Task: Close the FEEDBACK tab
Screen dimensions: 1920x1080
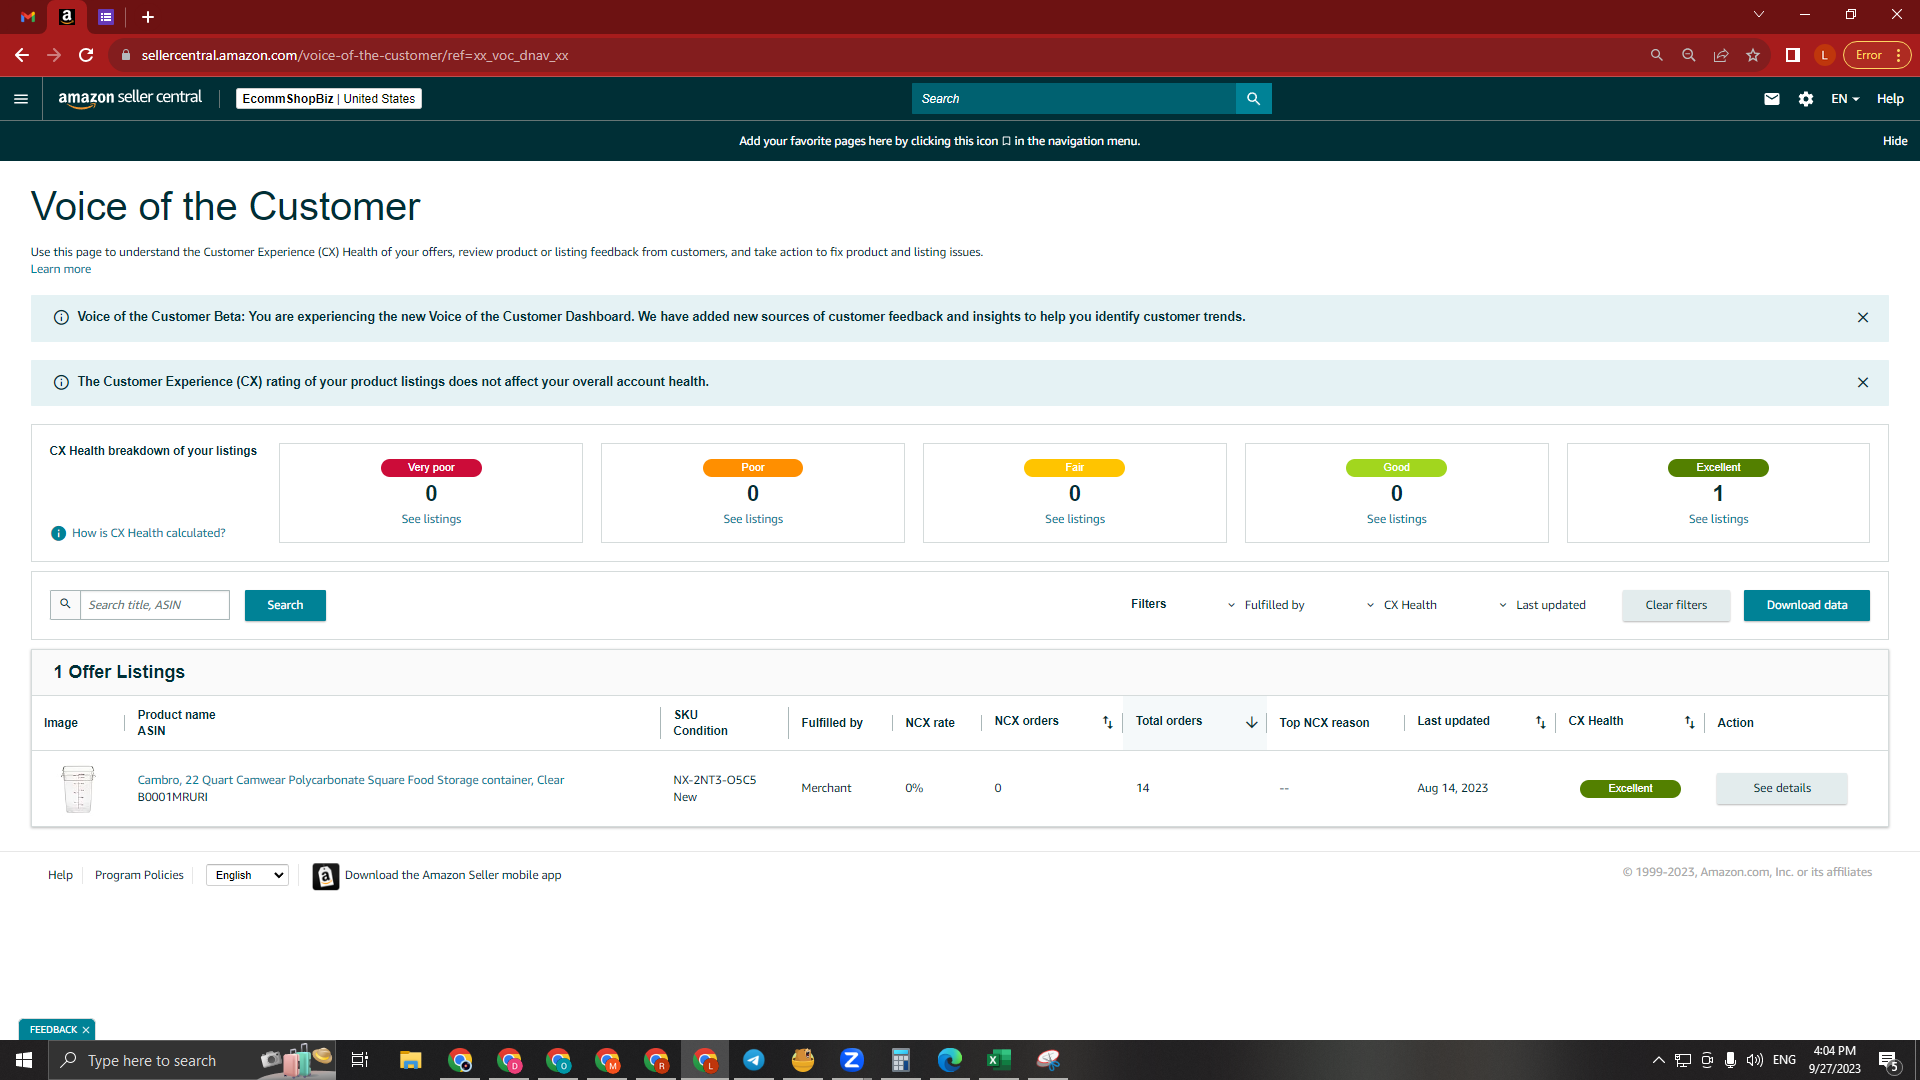Action: pos(86,1030)
